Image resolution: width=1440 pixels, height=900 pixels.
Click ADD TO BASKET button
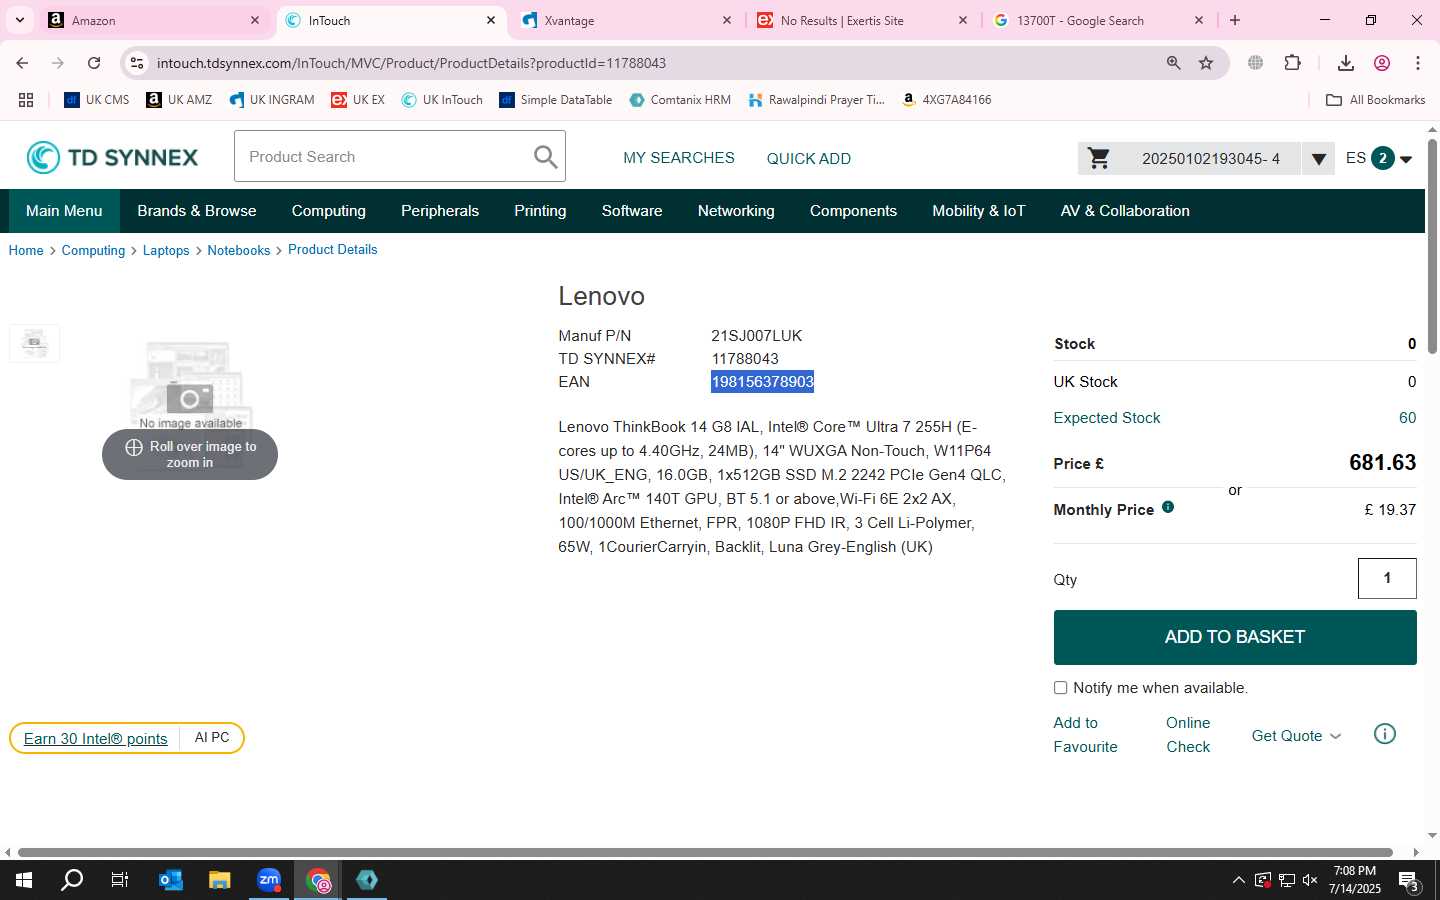1235,637
